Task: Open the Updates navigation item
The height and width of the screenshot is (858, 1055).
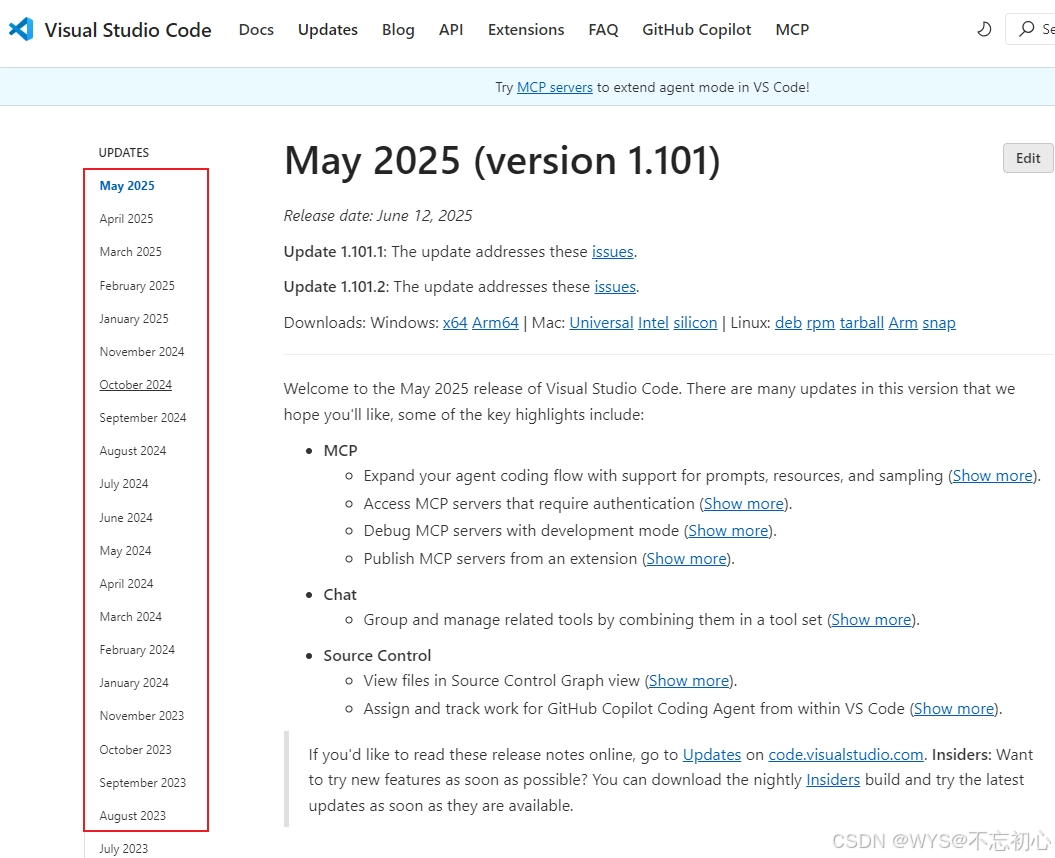Action: [x=328, y=30]
